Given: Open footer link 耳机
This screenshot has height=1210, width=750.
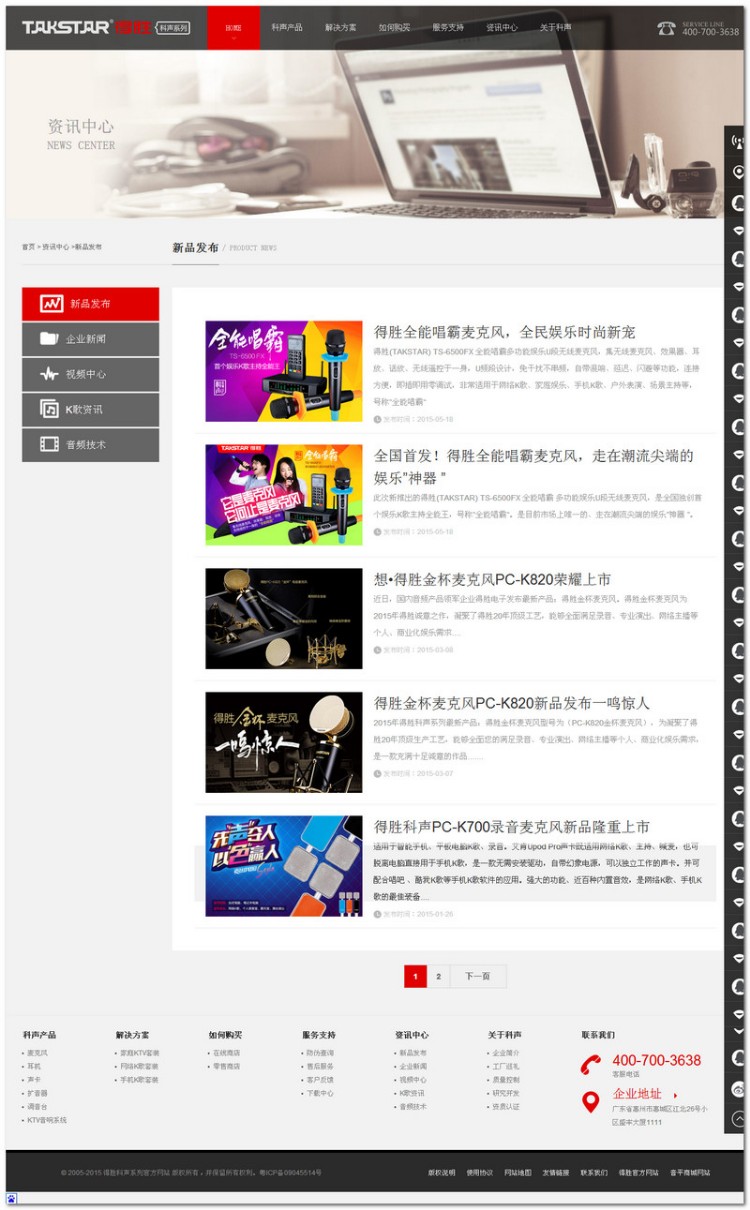Looking at the screenshot, I should [x=34, y=1066].
